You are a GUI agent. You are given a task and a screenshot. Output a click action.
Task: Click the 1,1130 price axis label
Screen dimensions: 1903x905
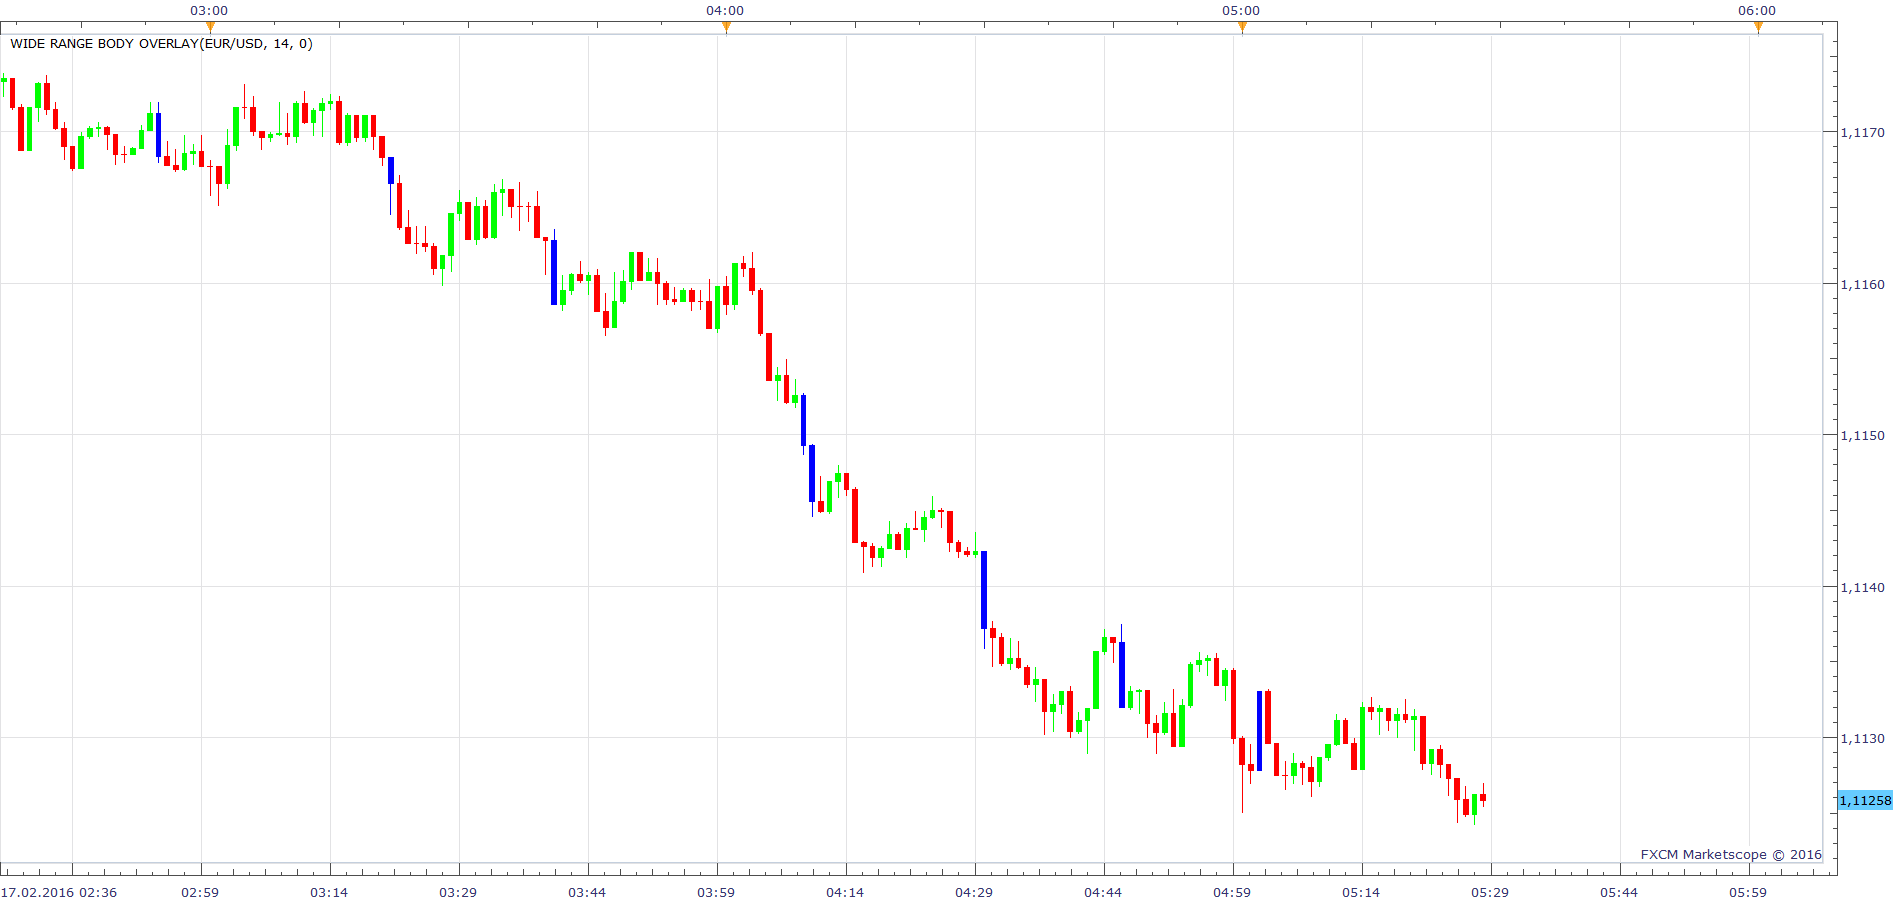[x=1862, y=738]
